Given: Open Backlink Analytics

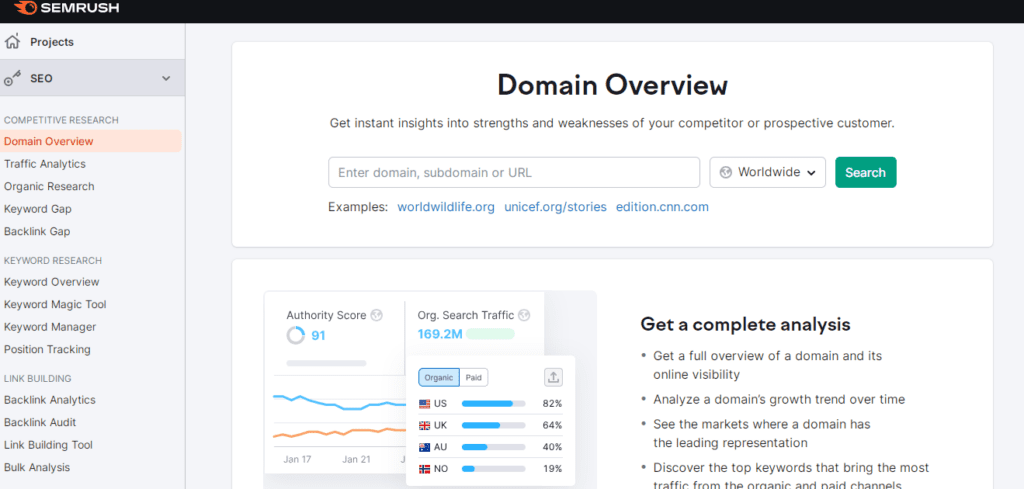Looking at the screenshot, I should coord(50,400).
